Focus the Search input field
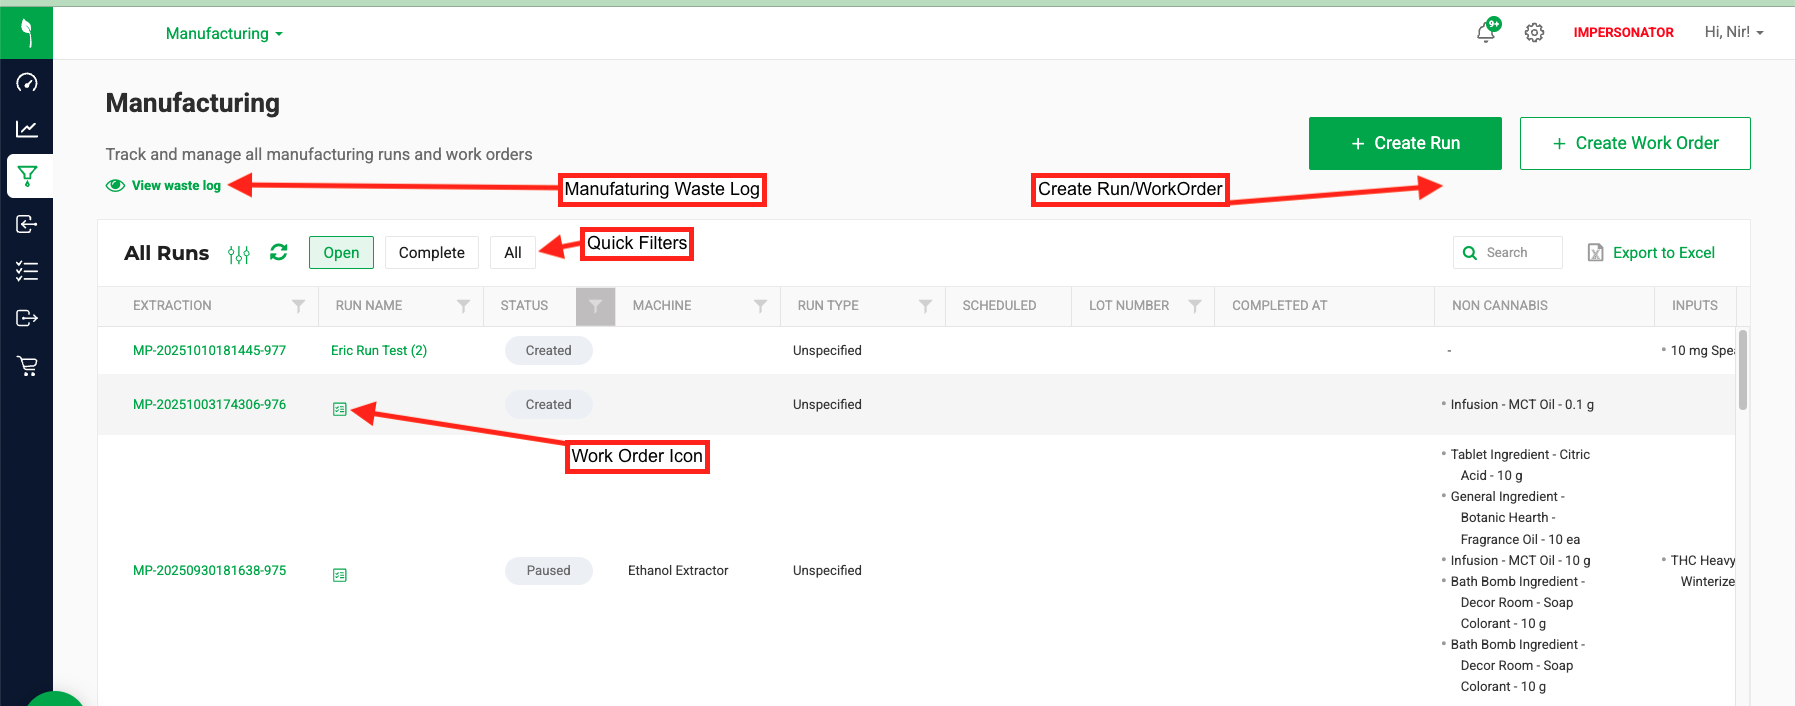Screen dimensions: 1795x706 point(1508,253)
